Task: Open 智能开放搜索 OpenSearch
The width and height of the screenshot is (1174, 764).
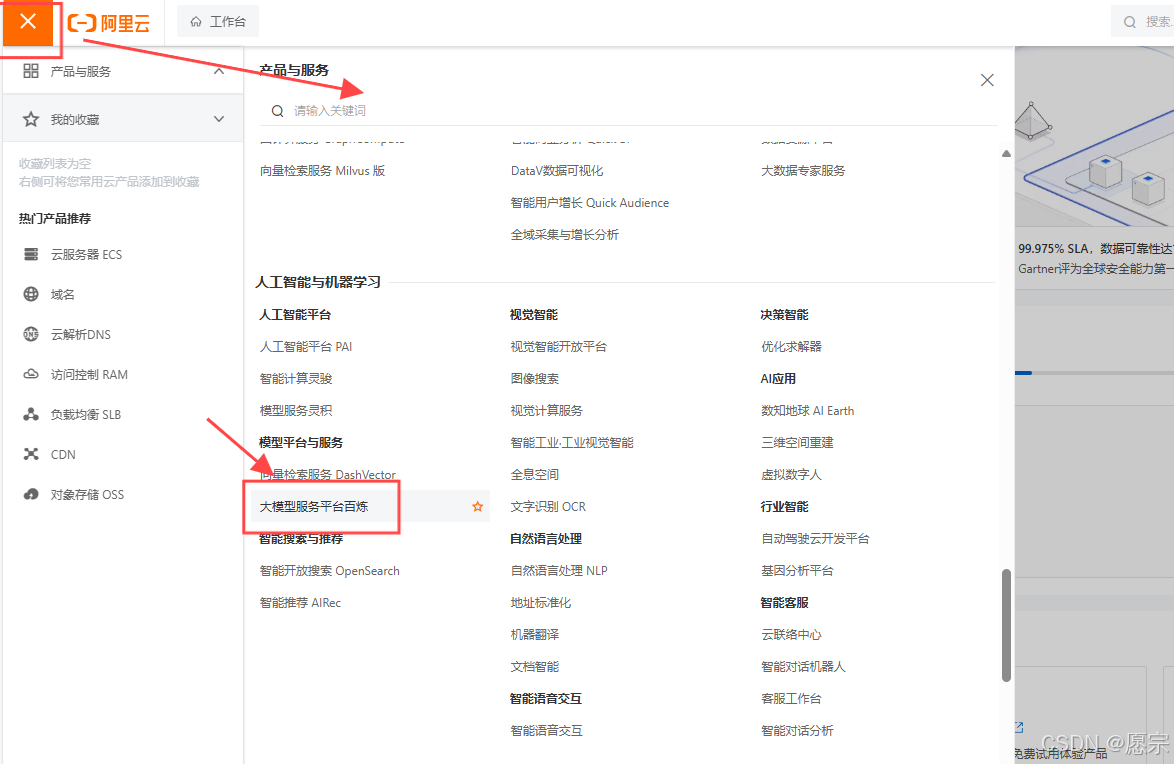Action: (x=329, y=571)
